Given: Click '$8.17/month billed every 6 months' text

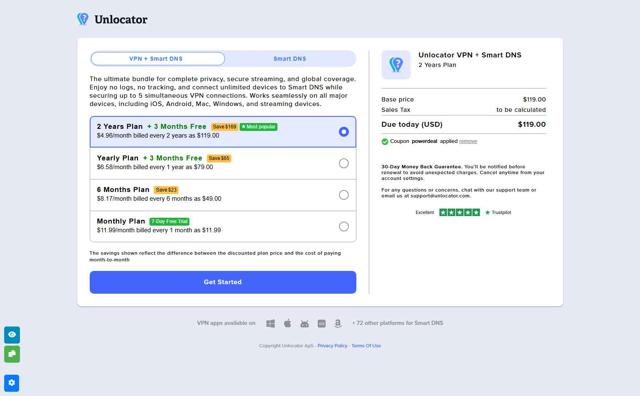Looking at the screenshot, I should (x=159, y=198).
